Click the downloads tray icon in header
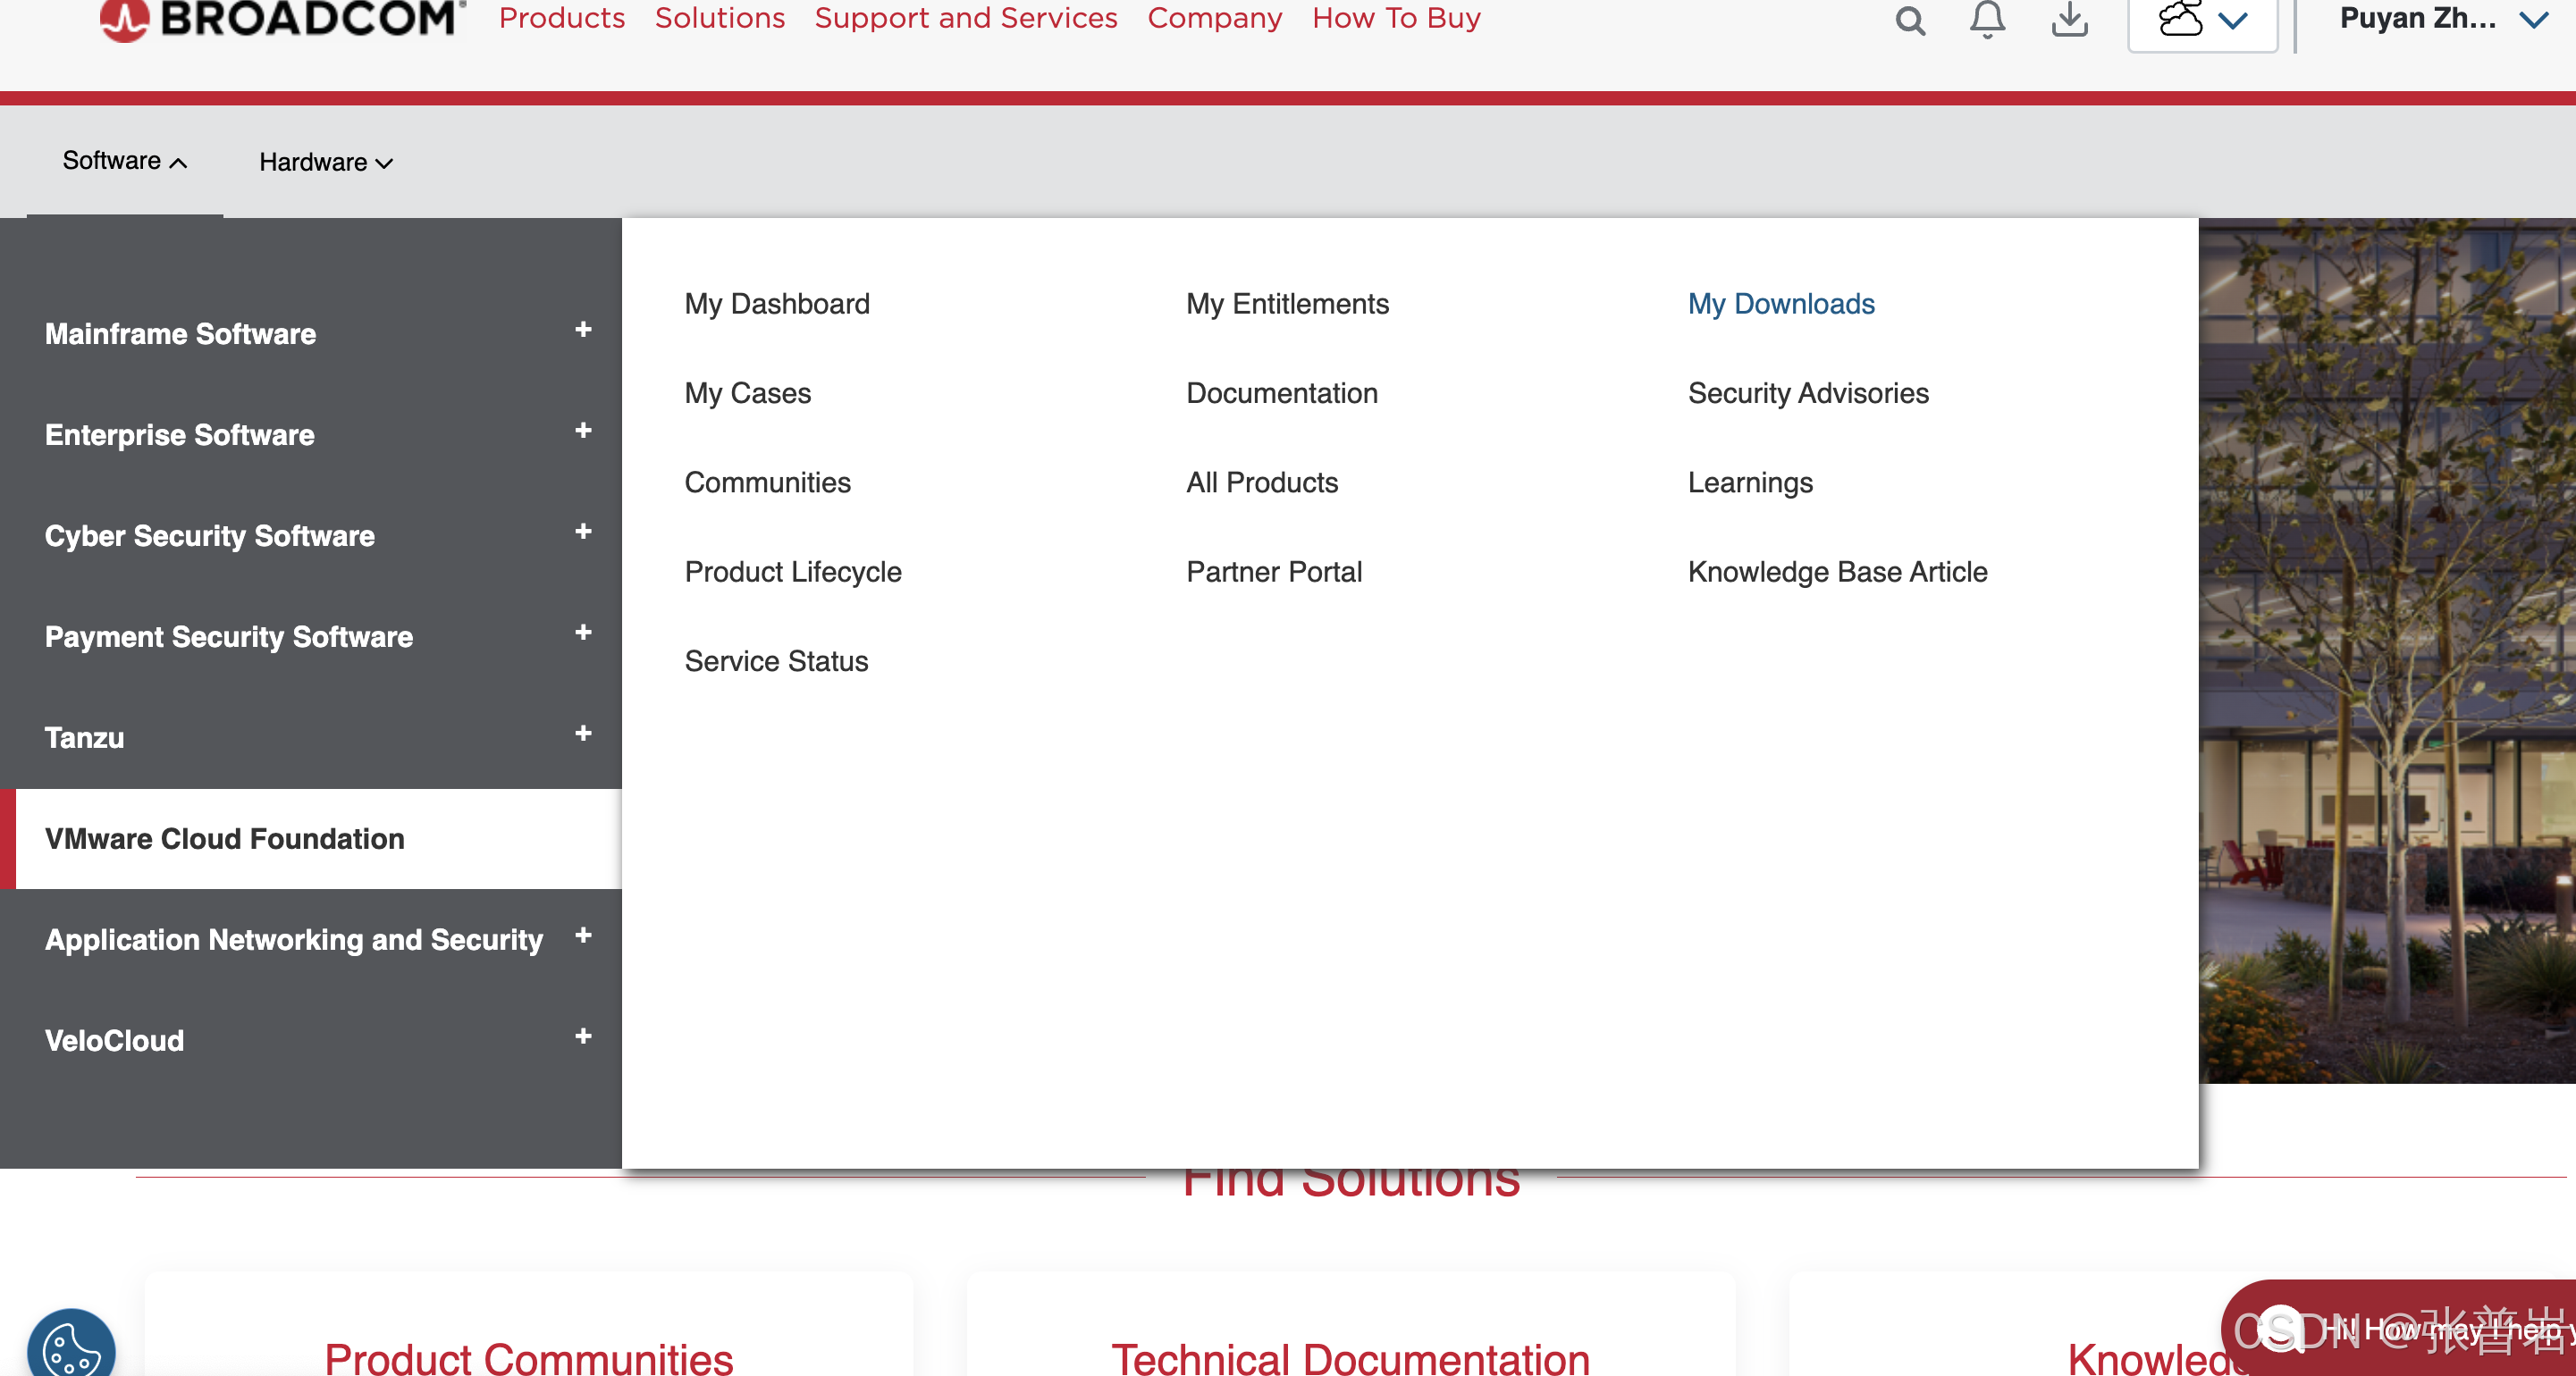This screenshot has height=1376, width=2576. (x=2069, y=20)
